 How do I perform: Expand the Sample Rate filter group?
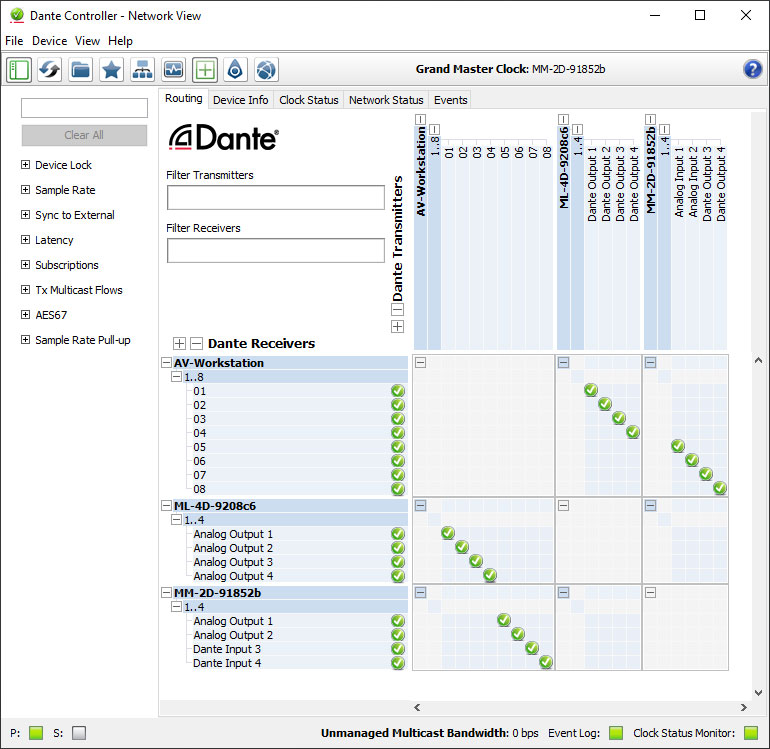click(x=25, y=190)
